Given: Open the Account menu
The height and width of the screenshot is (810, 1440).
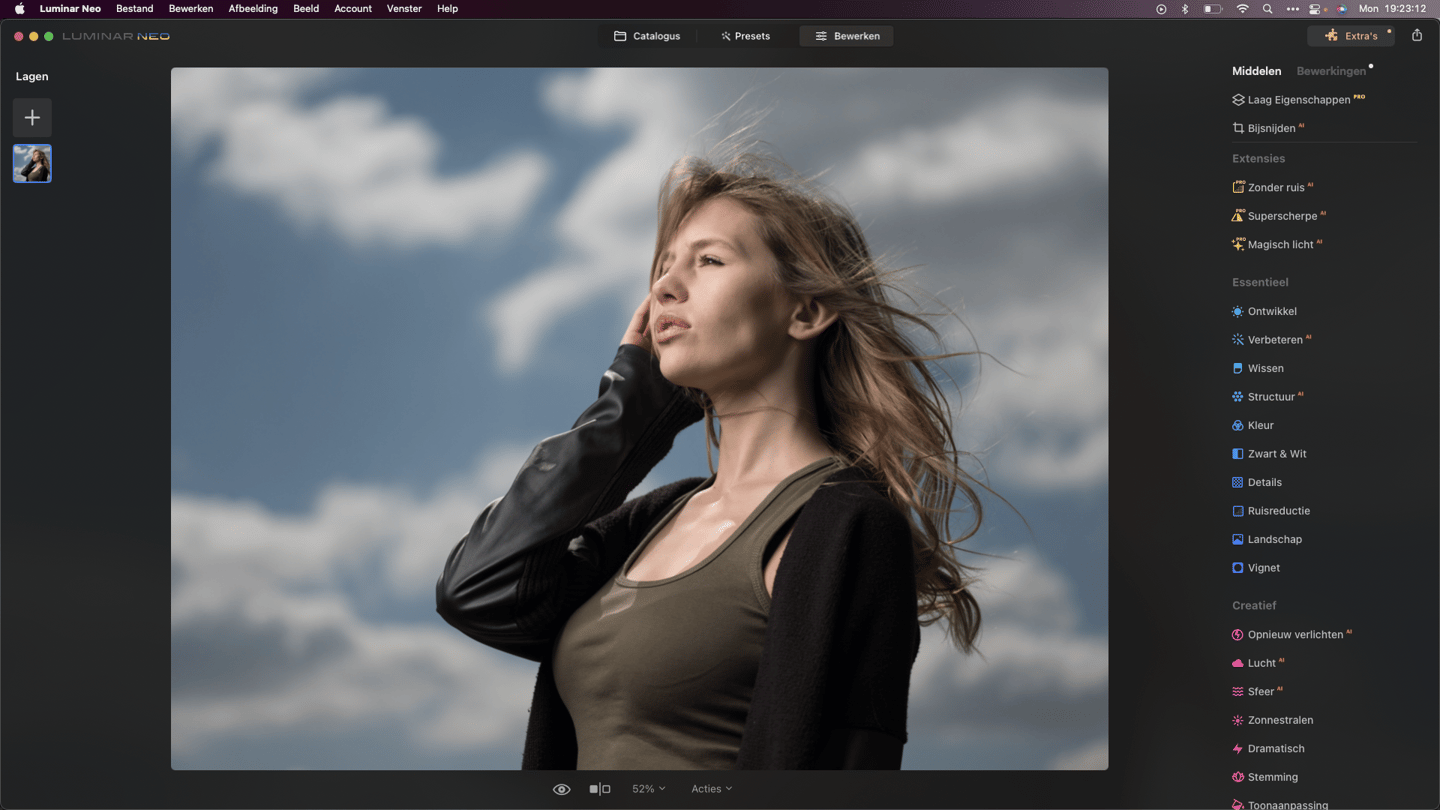Looking at the screenshot, I should tap(353, 9).
